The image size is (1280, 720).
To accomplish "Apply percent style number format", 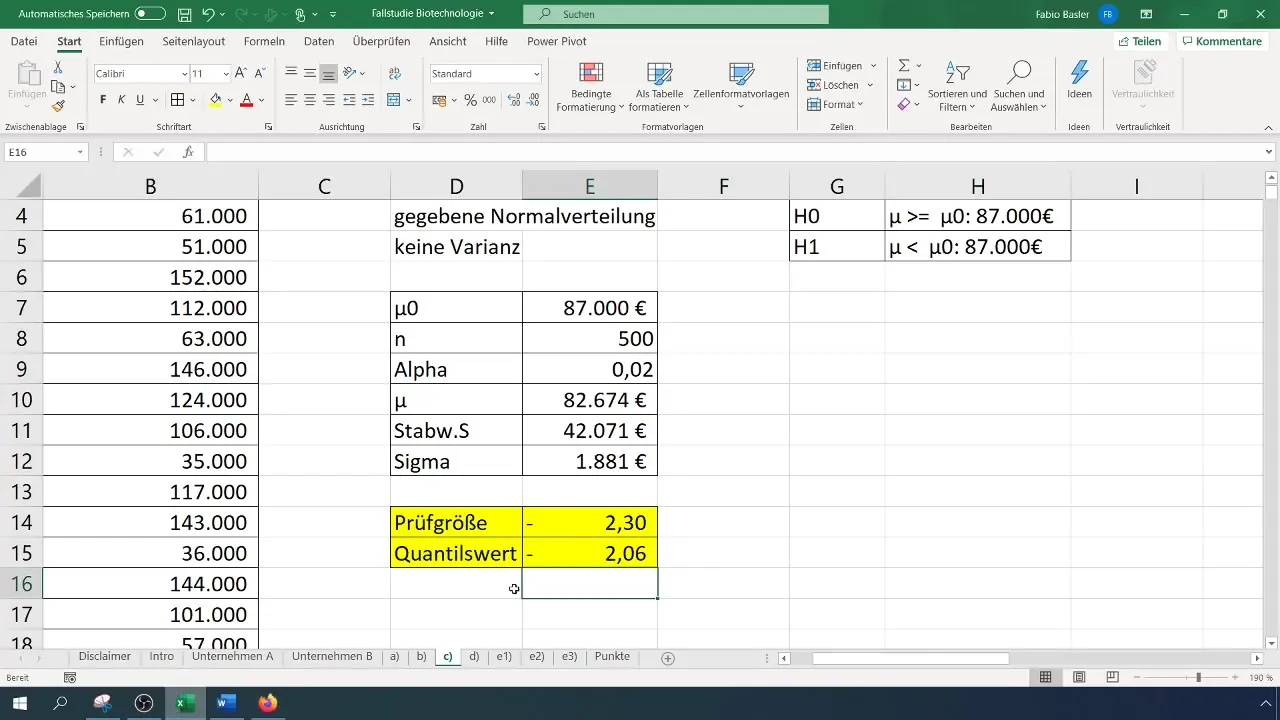I will pyautogui.click(x=470, y=100).
